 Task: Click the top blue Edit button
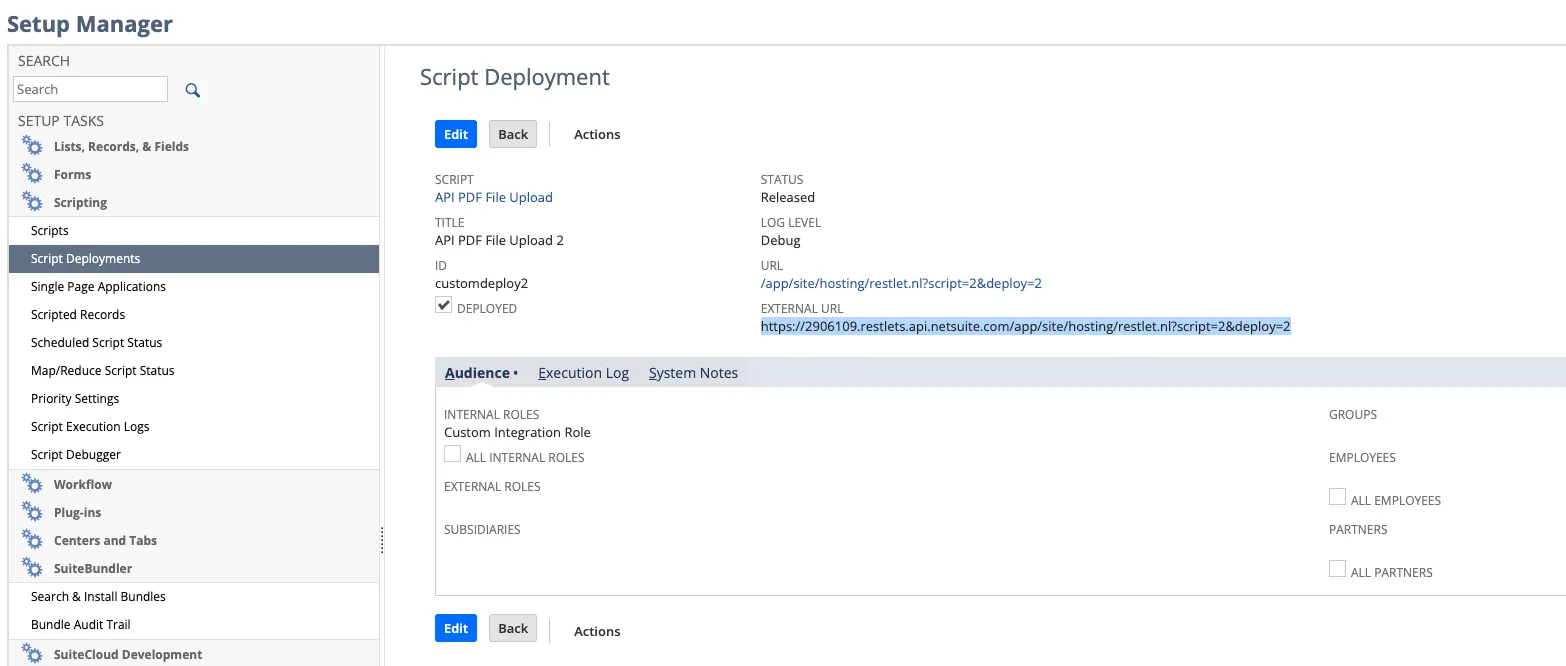coord(456,134)
